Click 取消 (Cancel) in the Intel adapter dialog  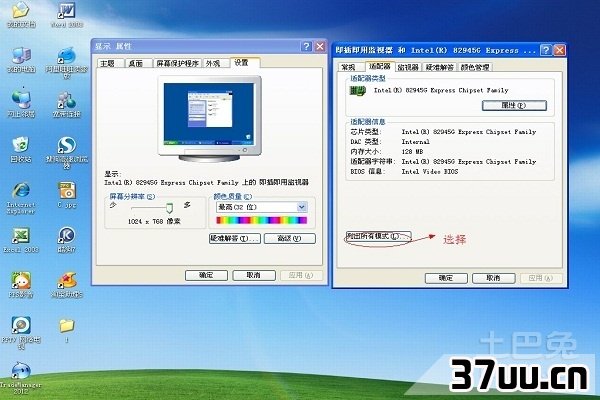[x=493, y=278]
